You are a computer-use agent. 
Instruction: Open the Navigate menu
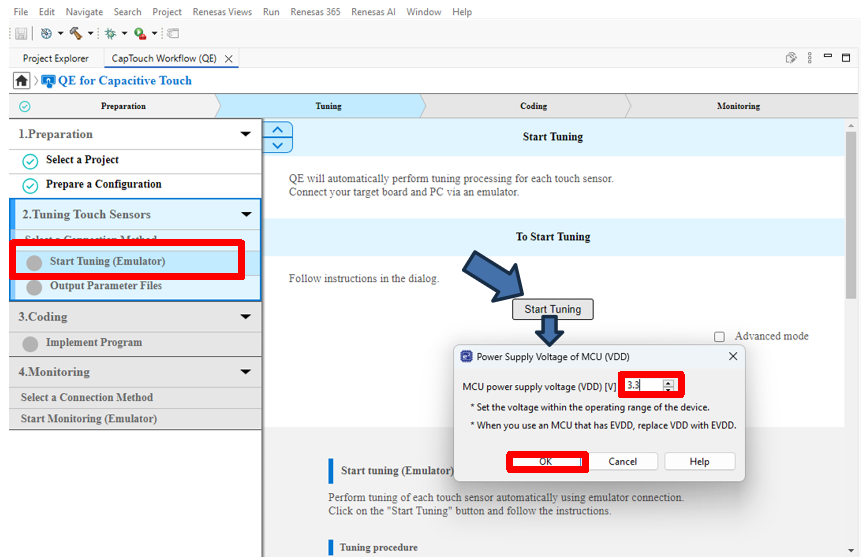click(x=84, y=12)
